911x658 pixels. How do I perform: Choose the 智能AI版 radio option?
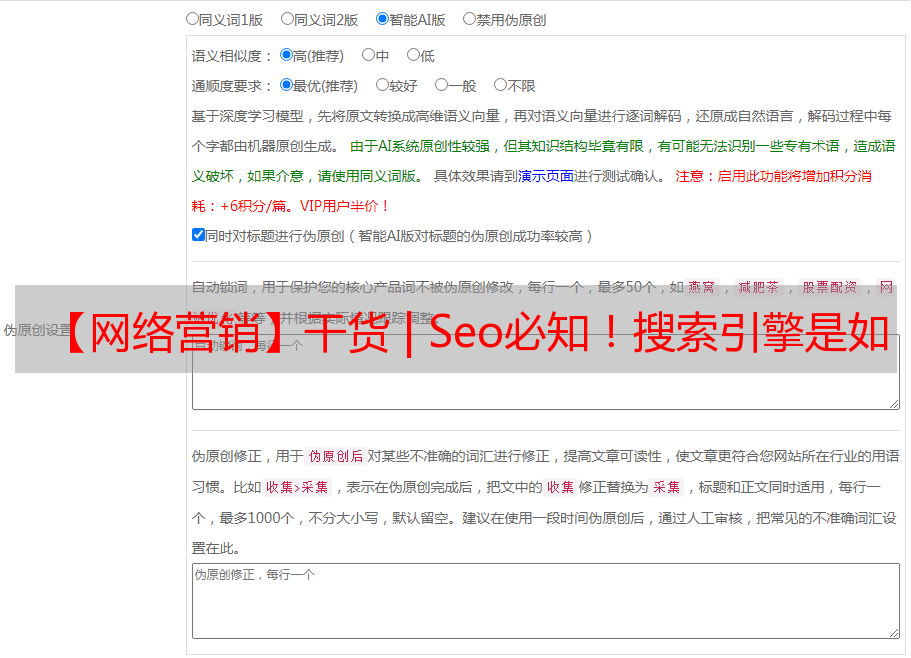(382, 19)
